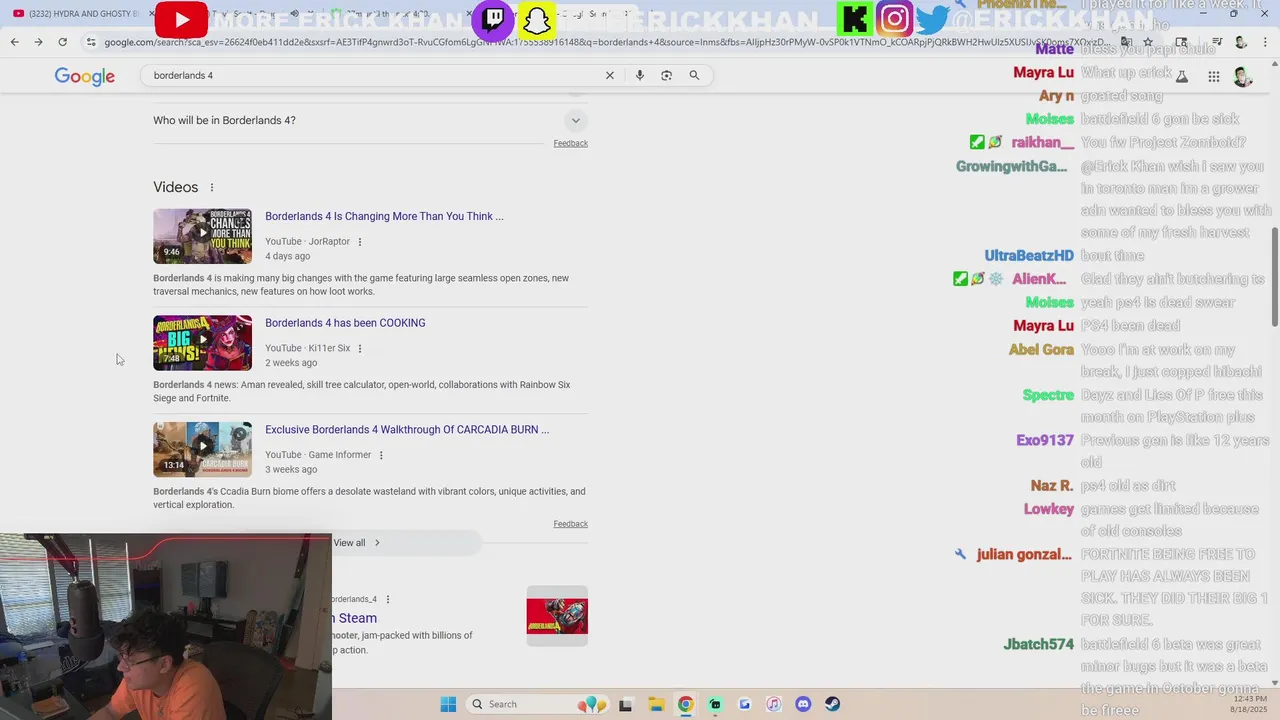Open more options beside the Videos heading
This screenshot has height=720, width=1280.
(212, 188)
